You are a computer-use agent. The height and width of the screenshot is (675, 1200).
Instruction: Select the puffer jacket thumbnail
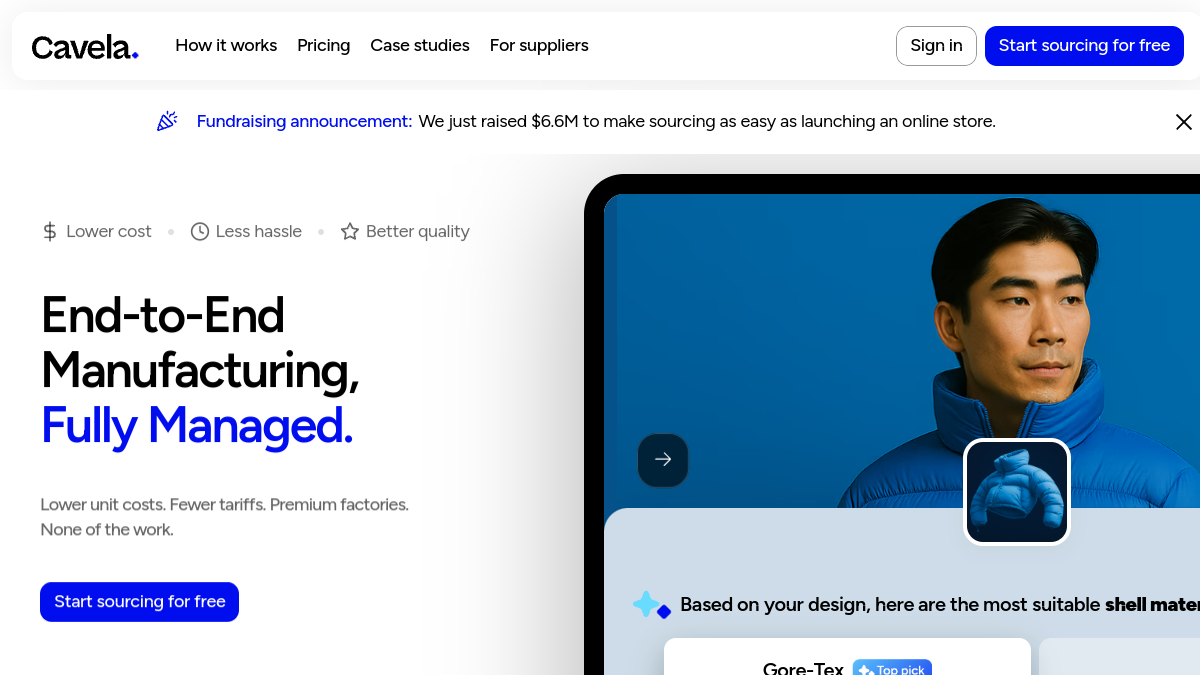[x=1017, y=492]
